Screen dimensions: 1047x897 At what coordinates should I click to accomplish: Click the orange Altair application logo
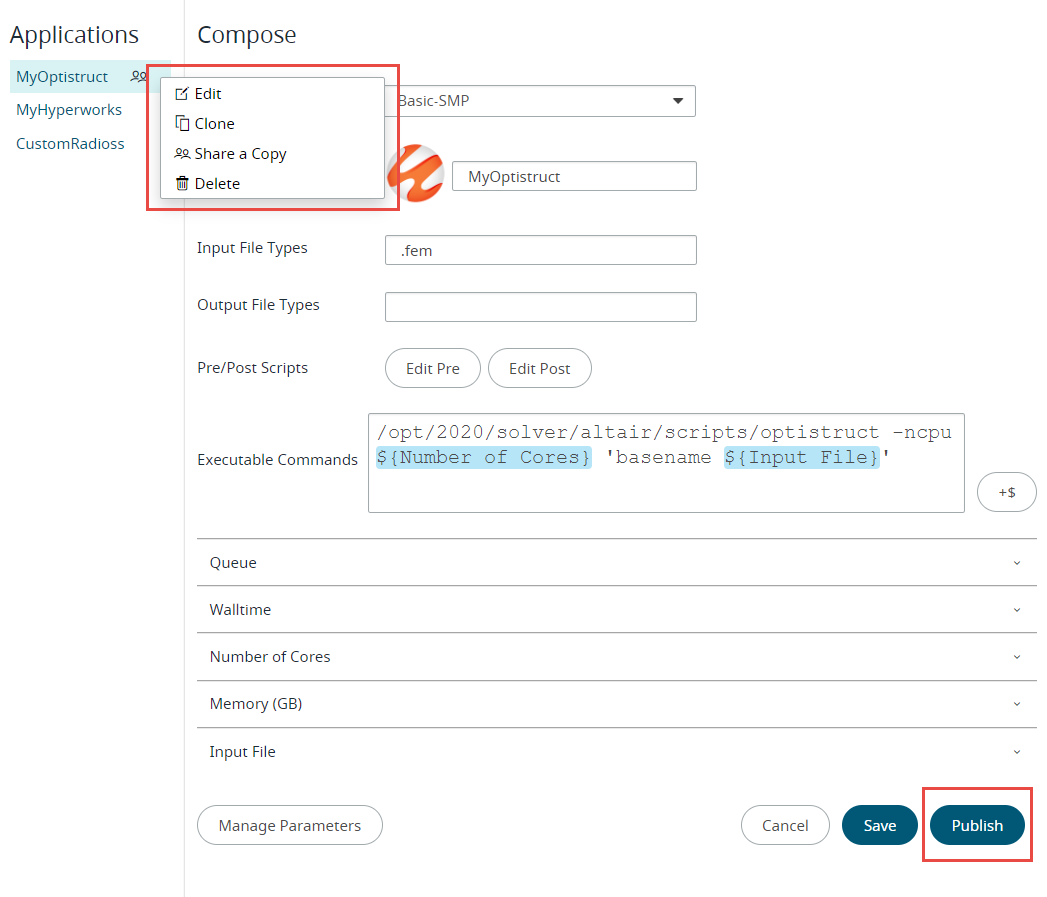(415, 174)
